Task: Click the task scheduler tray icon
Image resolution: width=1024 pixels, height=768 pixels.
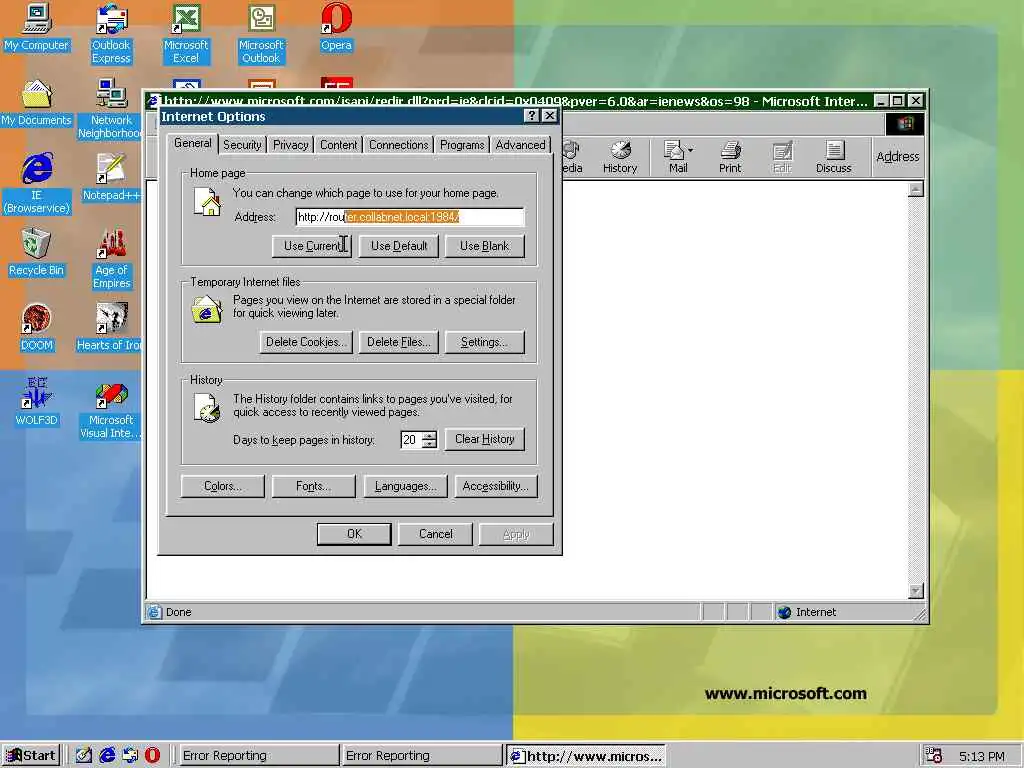Action: click(x=934, y=756)
